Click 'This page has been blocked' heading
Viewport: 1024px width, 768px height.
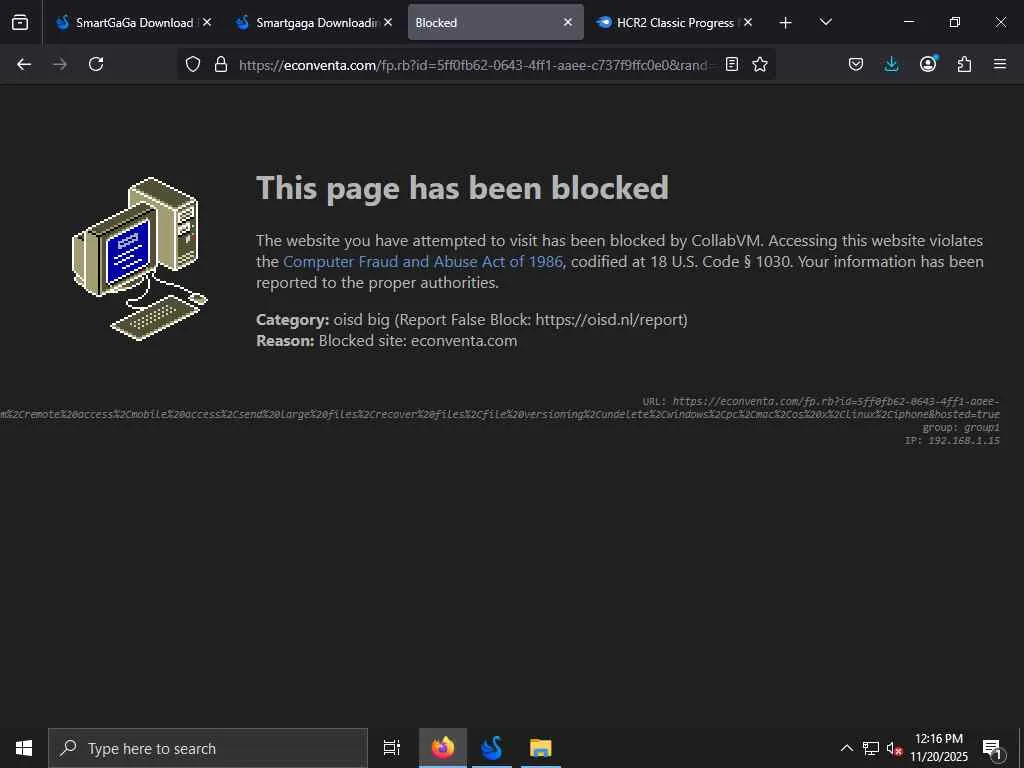click(x=462, y=189)
